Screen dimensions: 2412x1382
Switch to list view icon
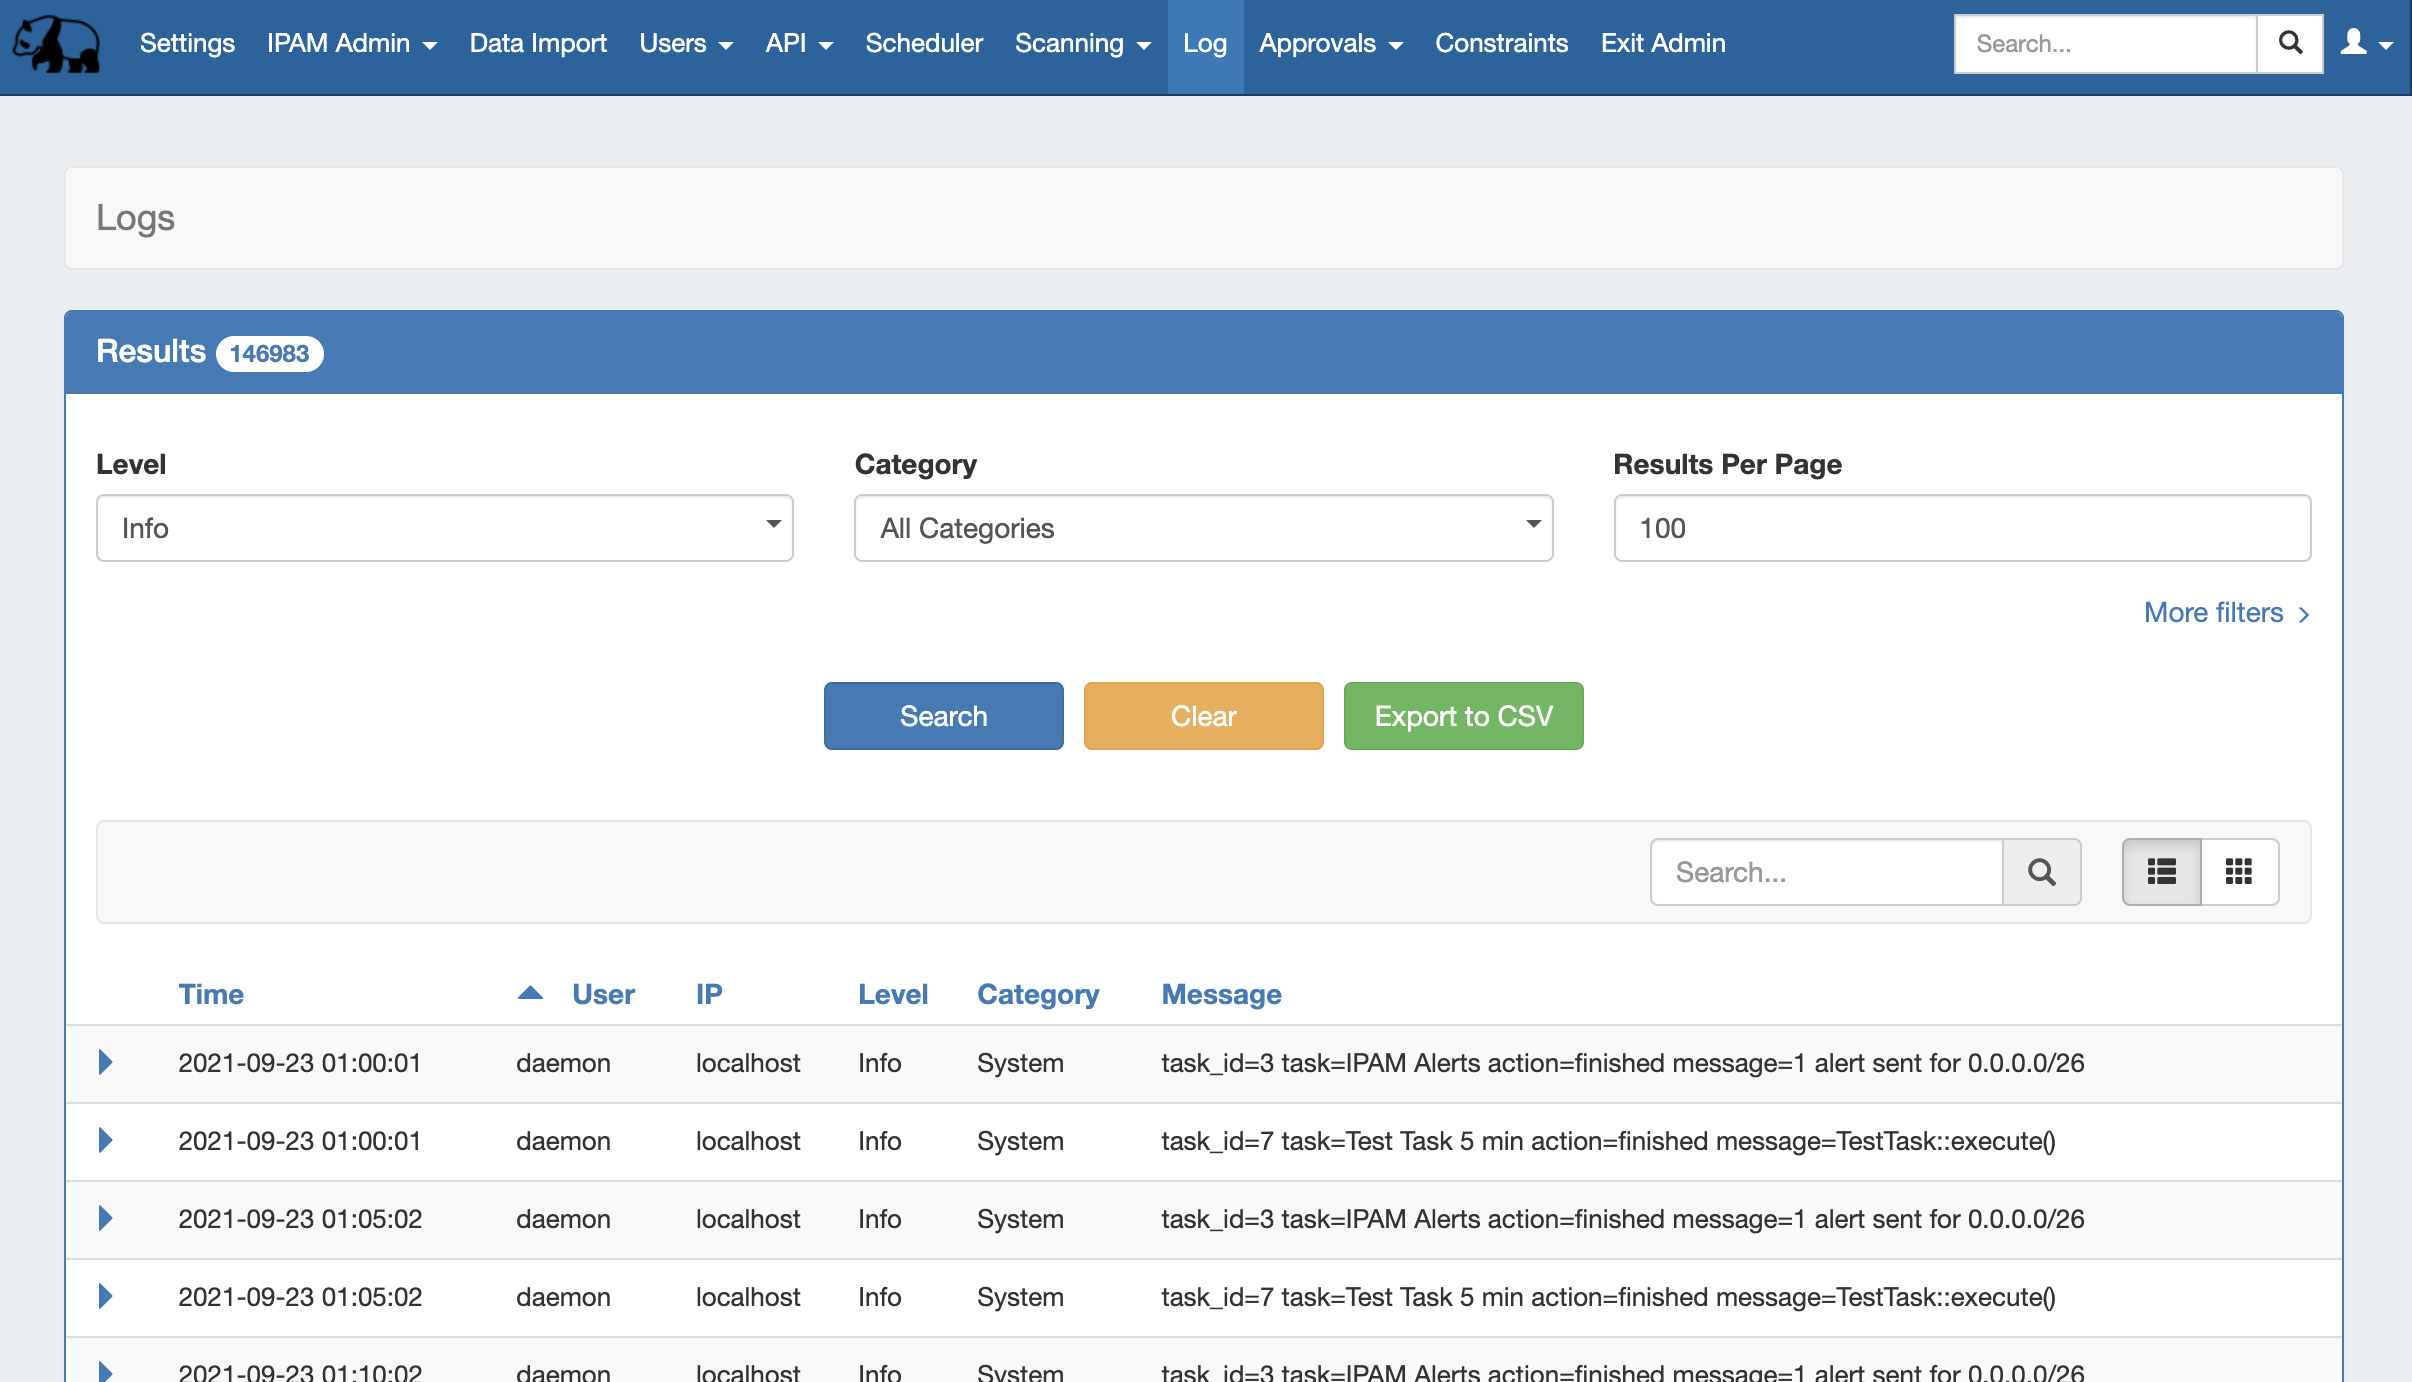click(x=2161, y=872)
